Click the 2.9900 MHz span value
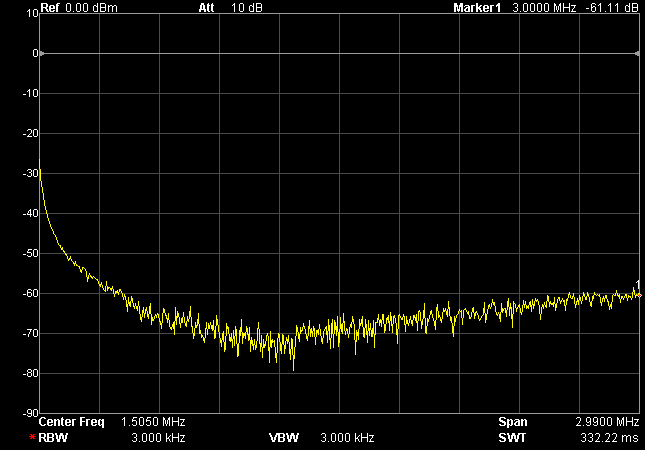The height and width of the screenshot is (450, 645). point(607,422)
